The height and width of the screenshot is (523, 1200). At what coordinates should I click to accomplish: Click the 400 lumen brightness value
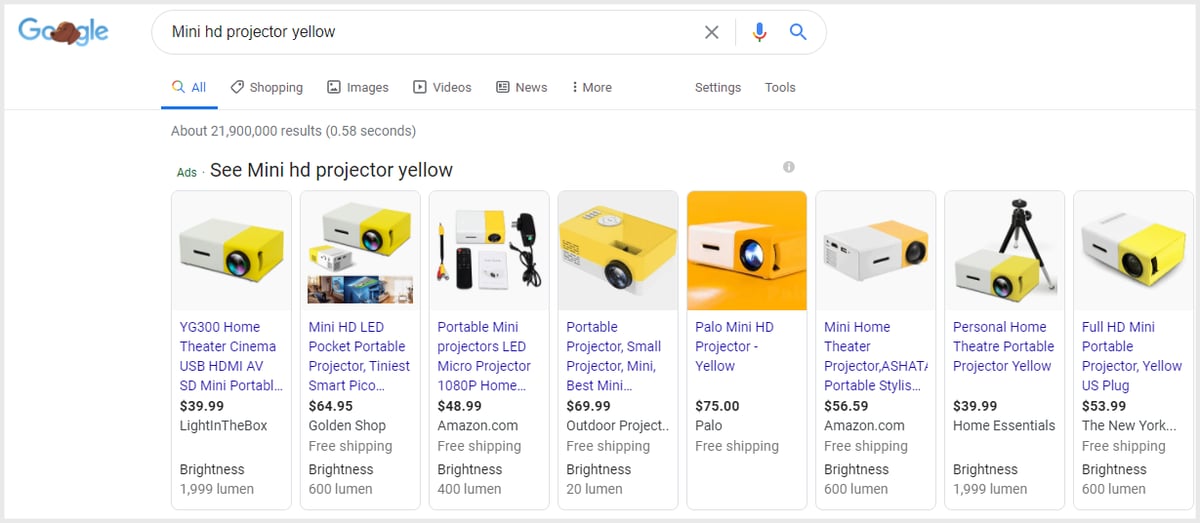(469, 489)
